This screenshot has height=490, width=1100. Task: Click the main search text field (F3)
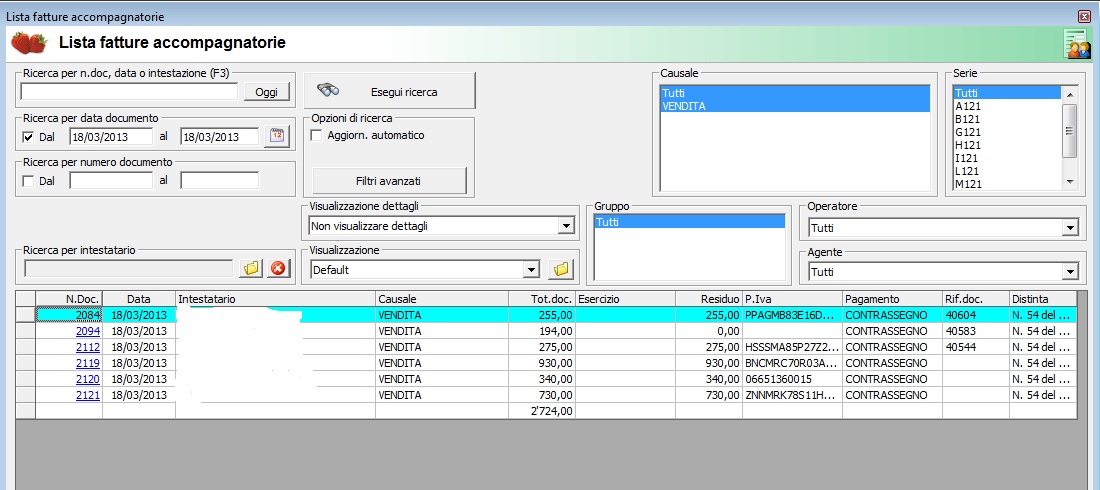pyautogui.click(x=129, y=92)
